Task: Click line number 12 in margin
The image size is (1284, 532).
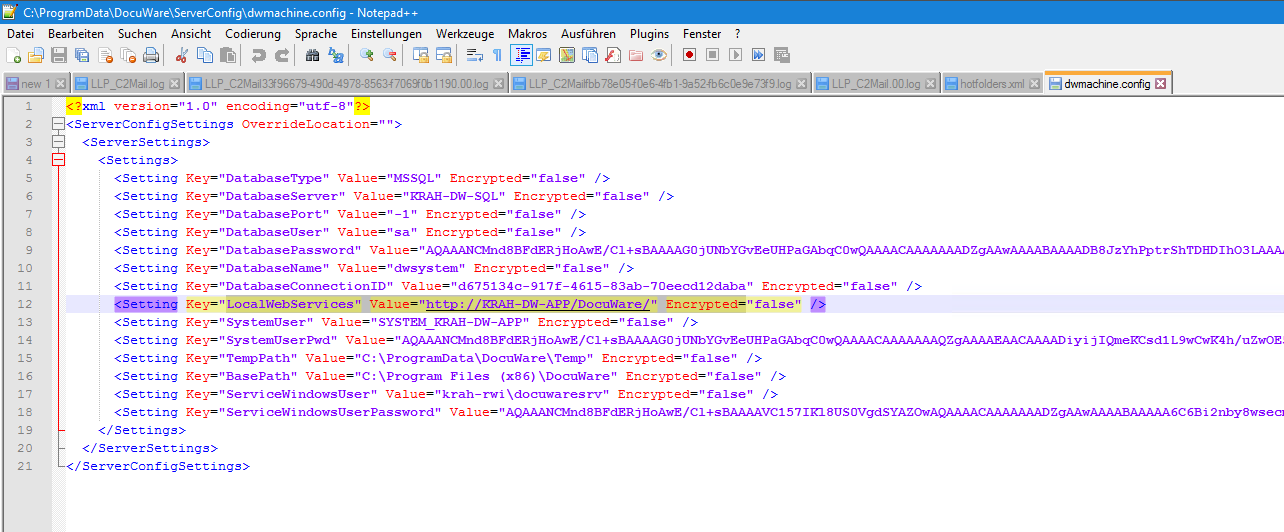Action: pyautogui.click(x=25, y=304)
